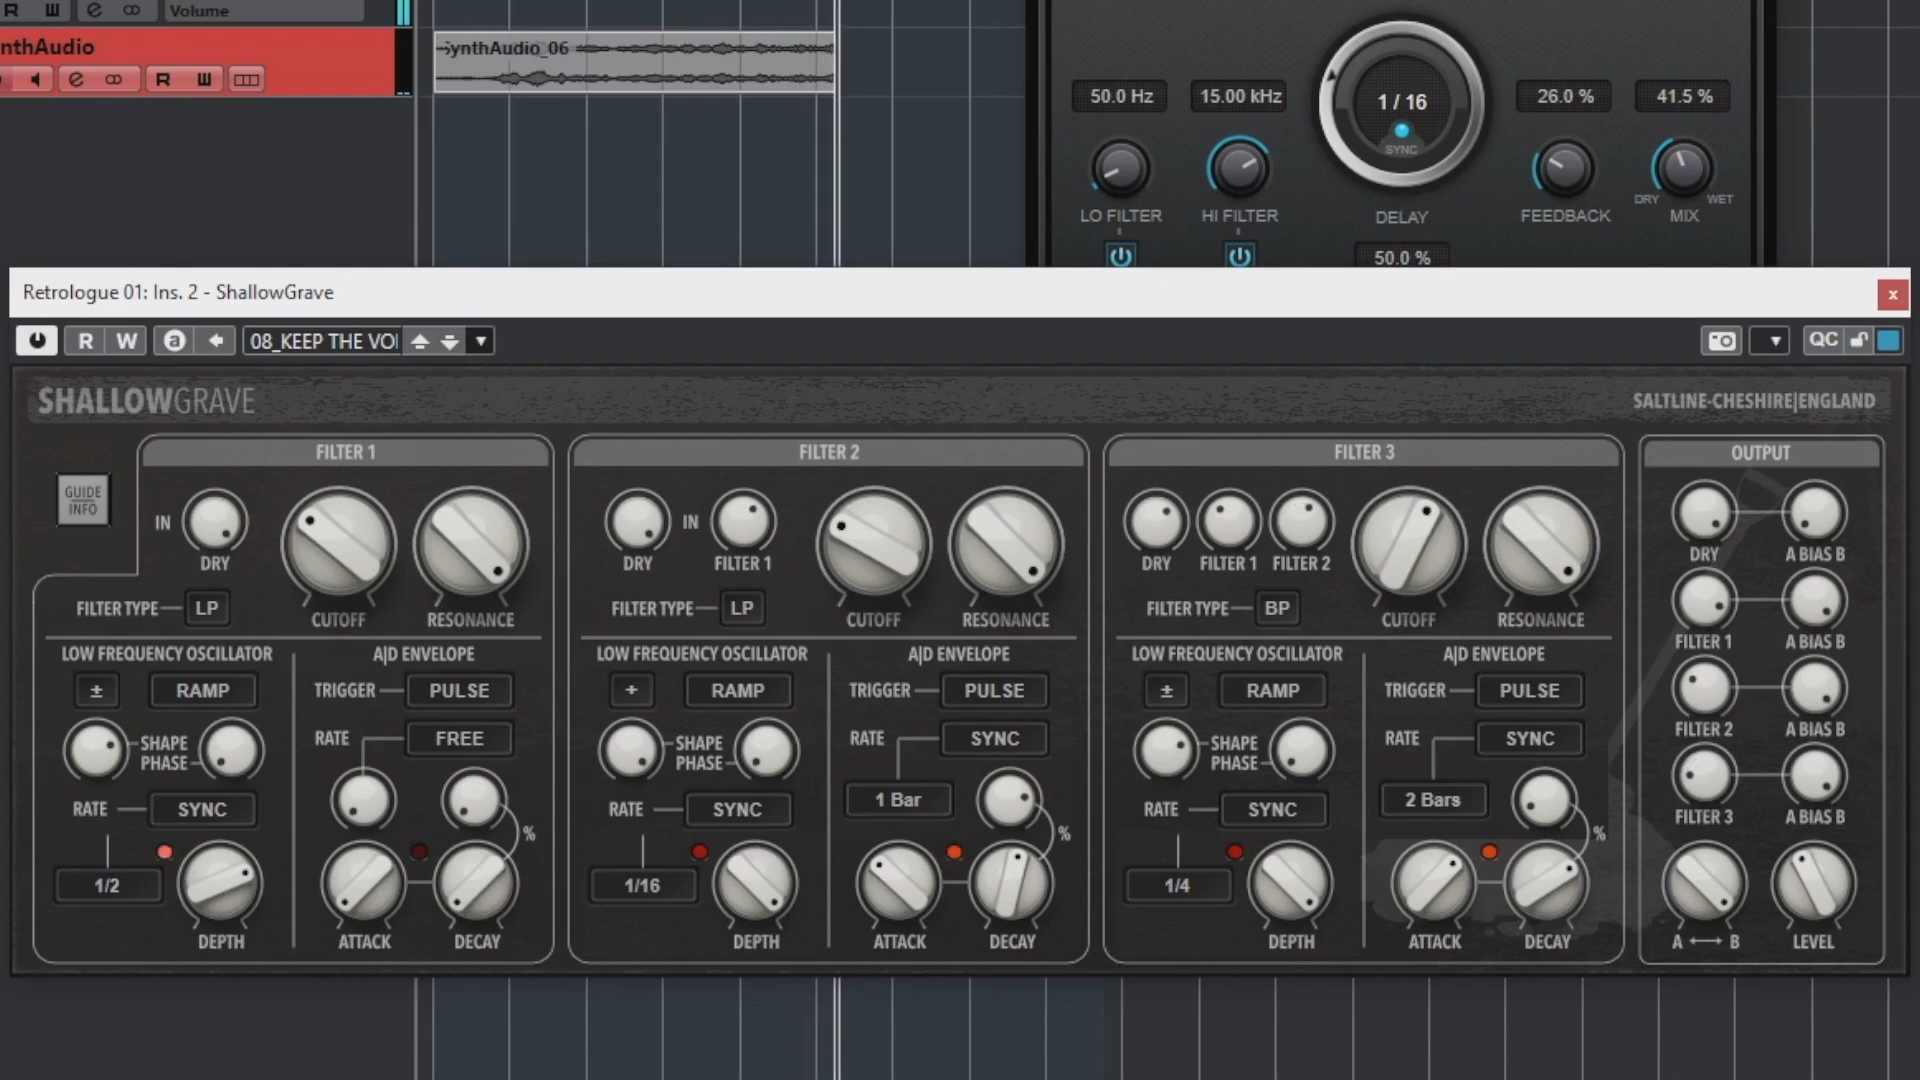Click the camera snapshot icon

pos(1720,341)
